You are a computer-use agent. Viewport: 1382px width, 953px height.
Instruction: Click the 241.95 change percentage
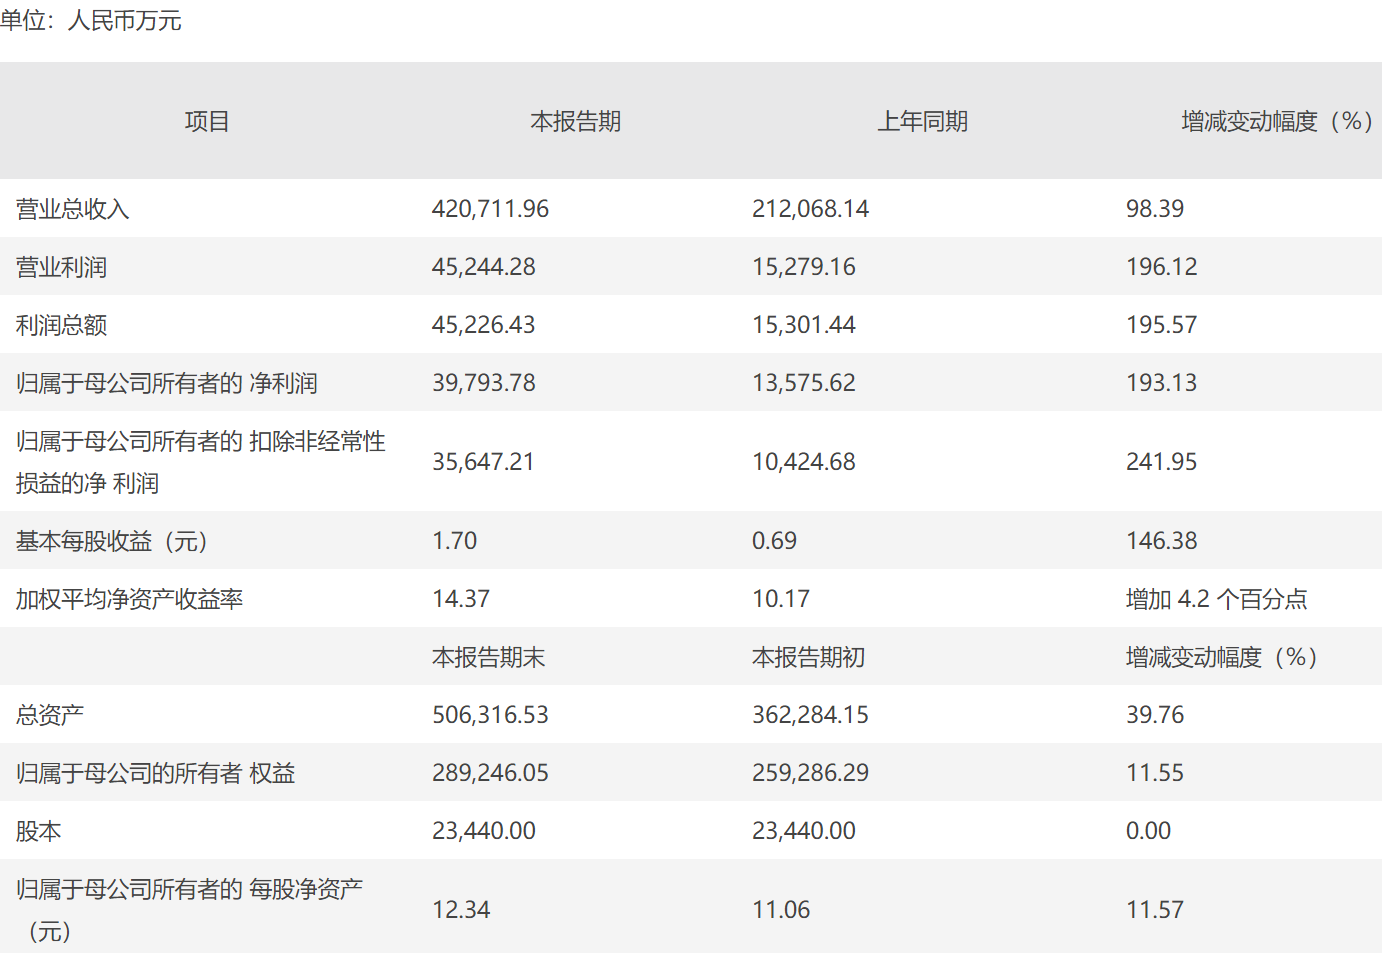tap(1161, 462)
